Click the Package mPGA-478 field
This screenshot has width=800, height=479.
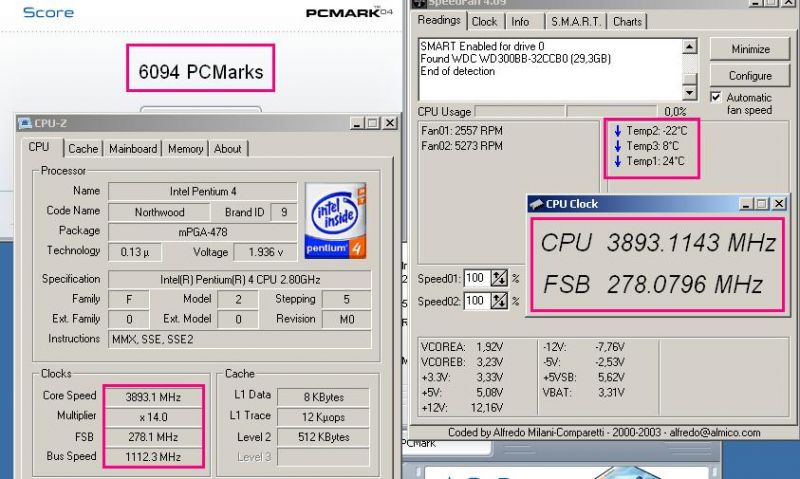click(203, 232)
